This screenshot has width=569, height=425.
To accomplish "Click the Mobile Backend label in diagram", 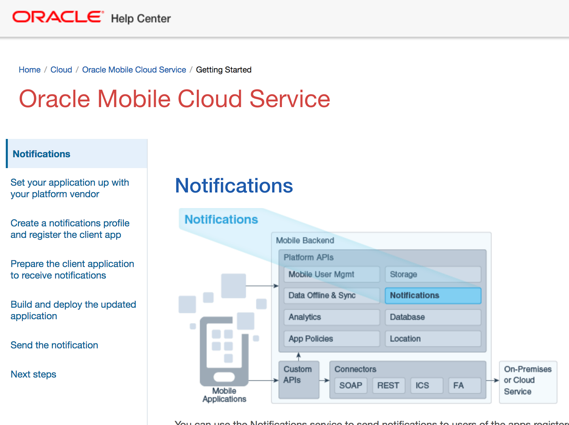I will tap(305, 240).
